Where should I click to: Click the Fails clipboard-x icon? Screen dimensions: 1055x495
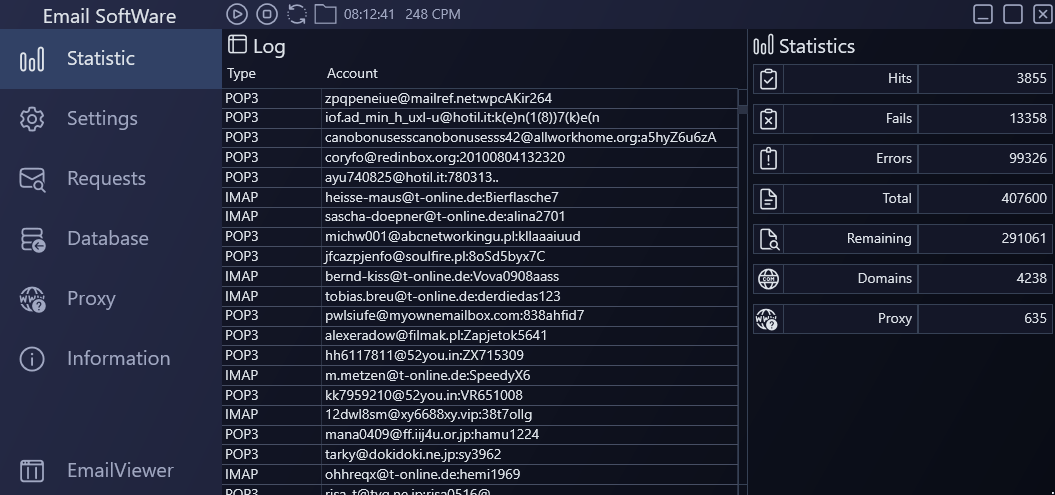tap(768, 119)
